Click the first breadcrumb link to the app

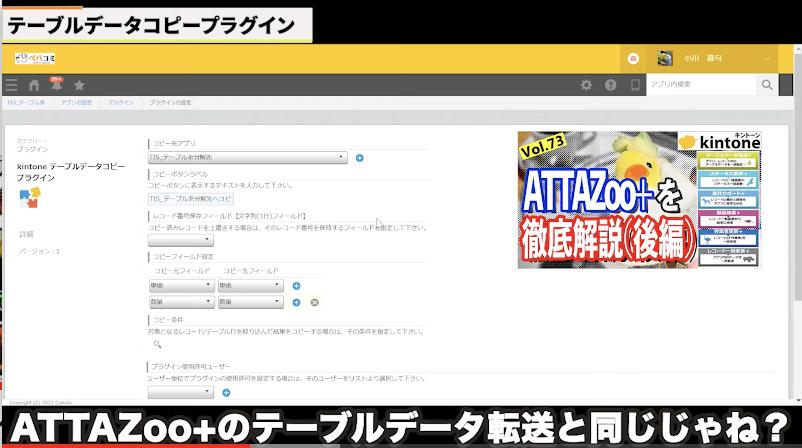(x=26, y=103)
